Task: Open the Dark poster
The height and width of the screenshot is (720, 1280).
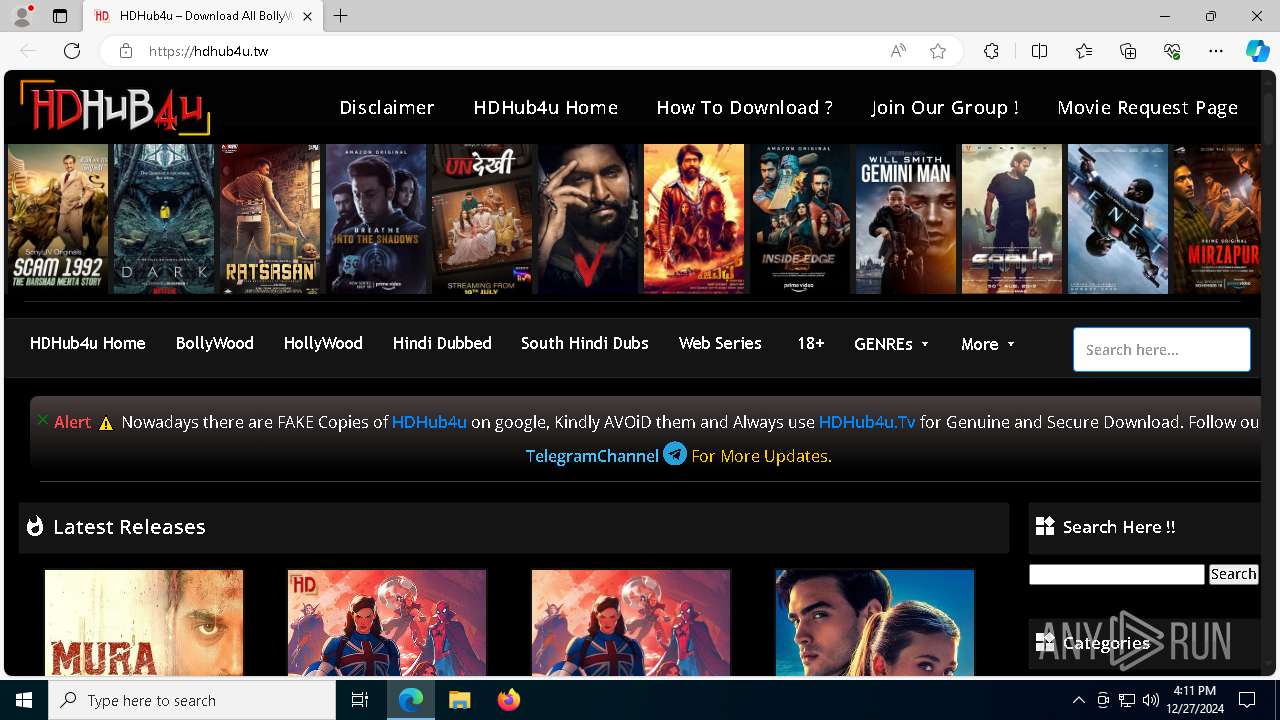Action: (164, 218)
